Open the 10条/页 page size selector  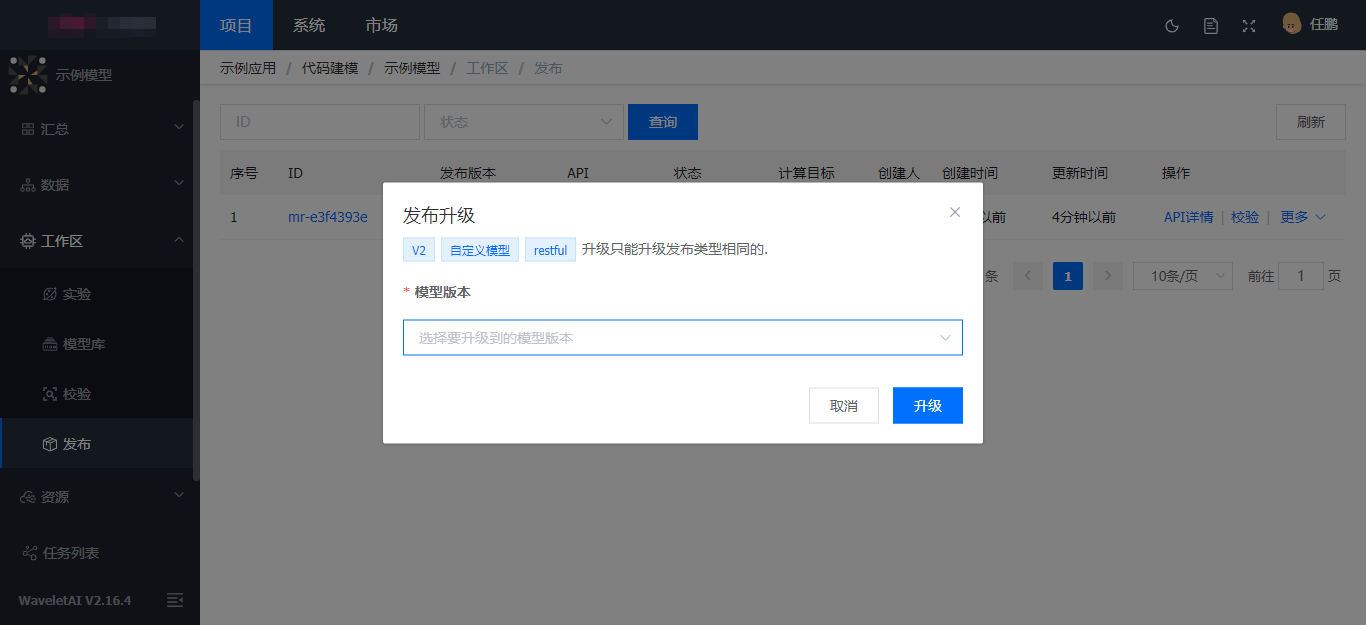coord(1181,276)
